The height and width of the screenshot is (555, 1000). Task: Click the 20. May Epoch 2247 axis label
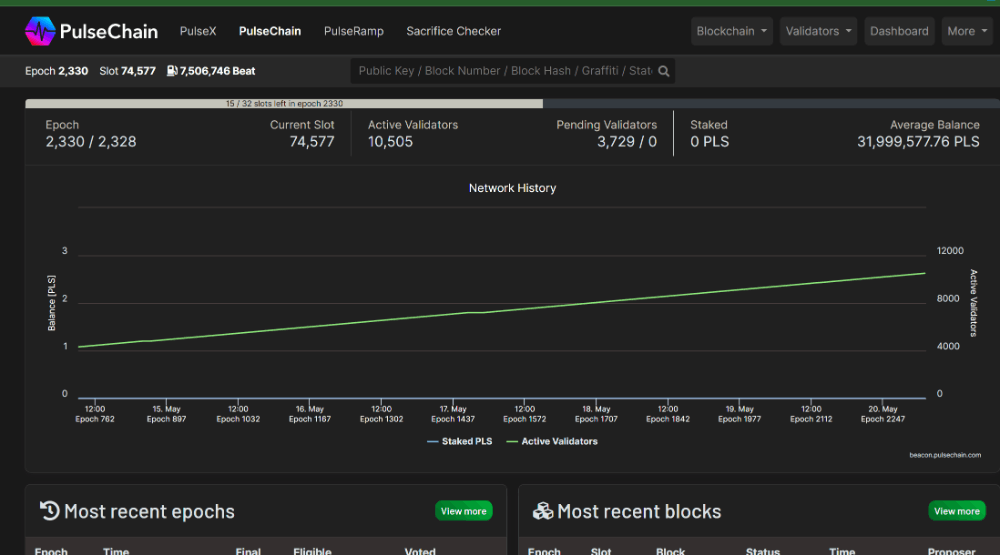883,414
